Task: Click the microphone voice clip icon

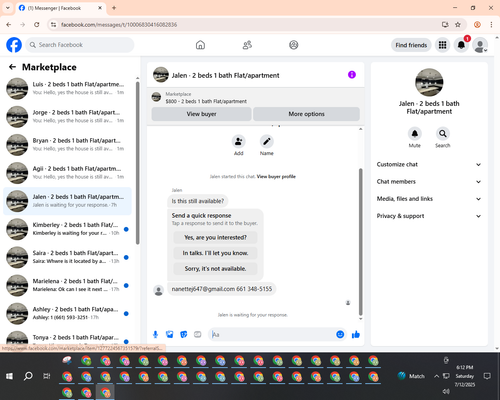Action: click(x=155, y=334)
